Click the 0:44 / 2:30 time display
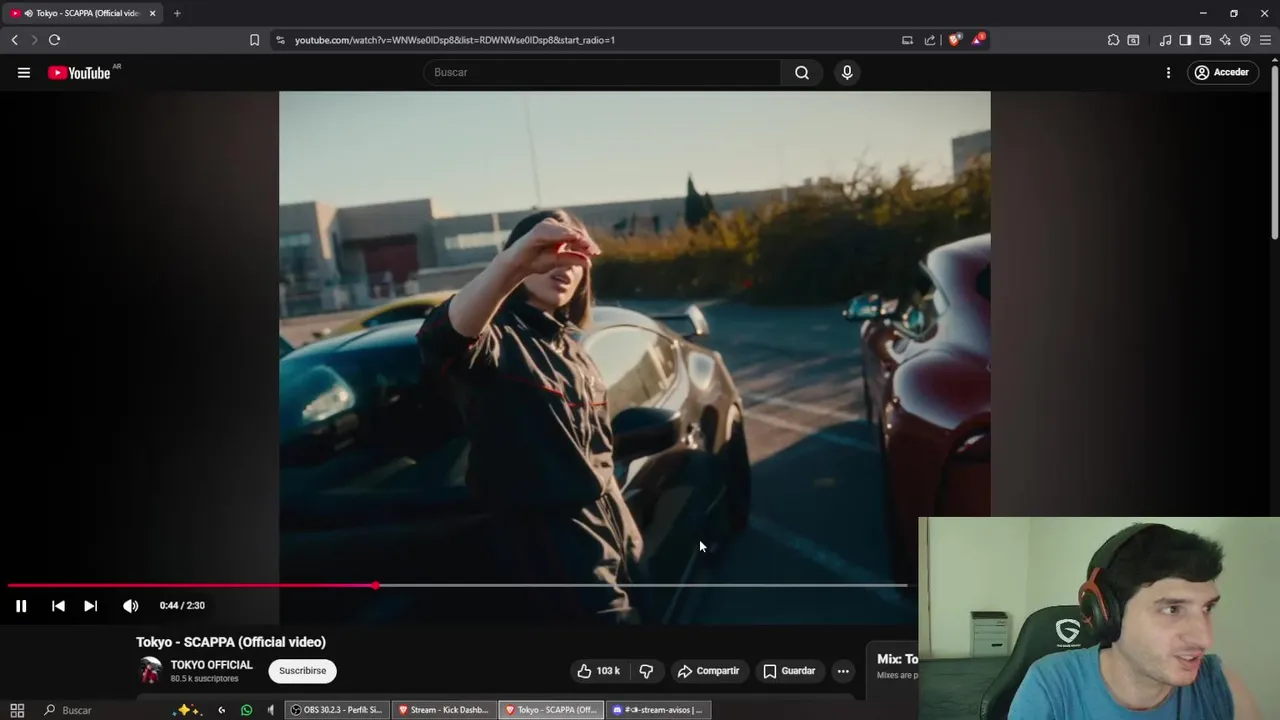The image size is (1280, 720). 182,605
